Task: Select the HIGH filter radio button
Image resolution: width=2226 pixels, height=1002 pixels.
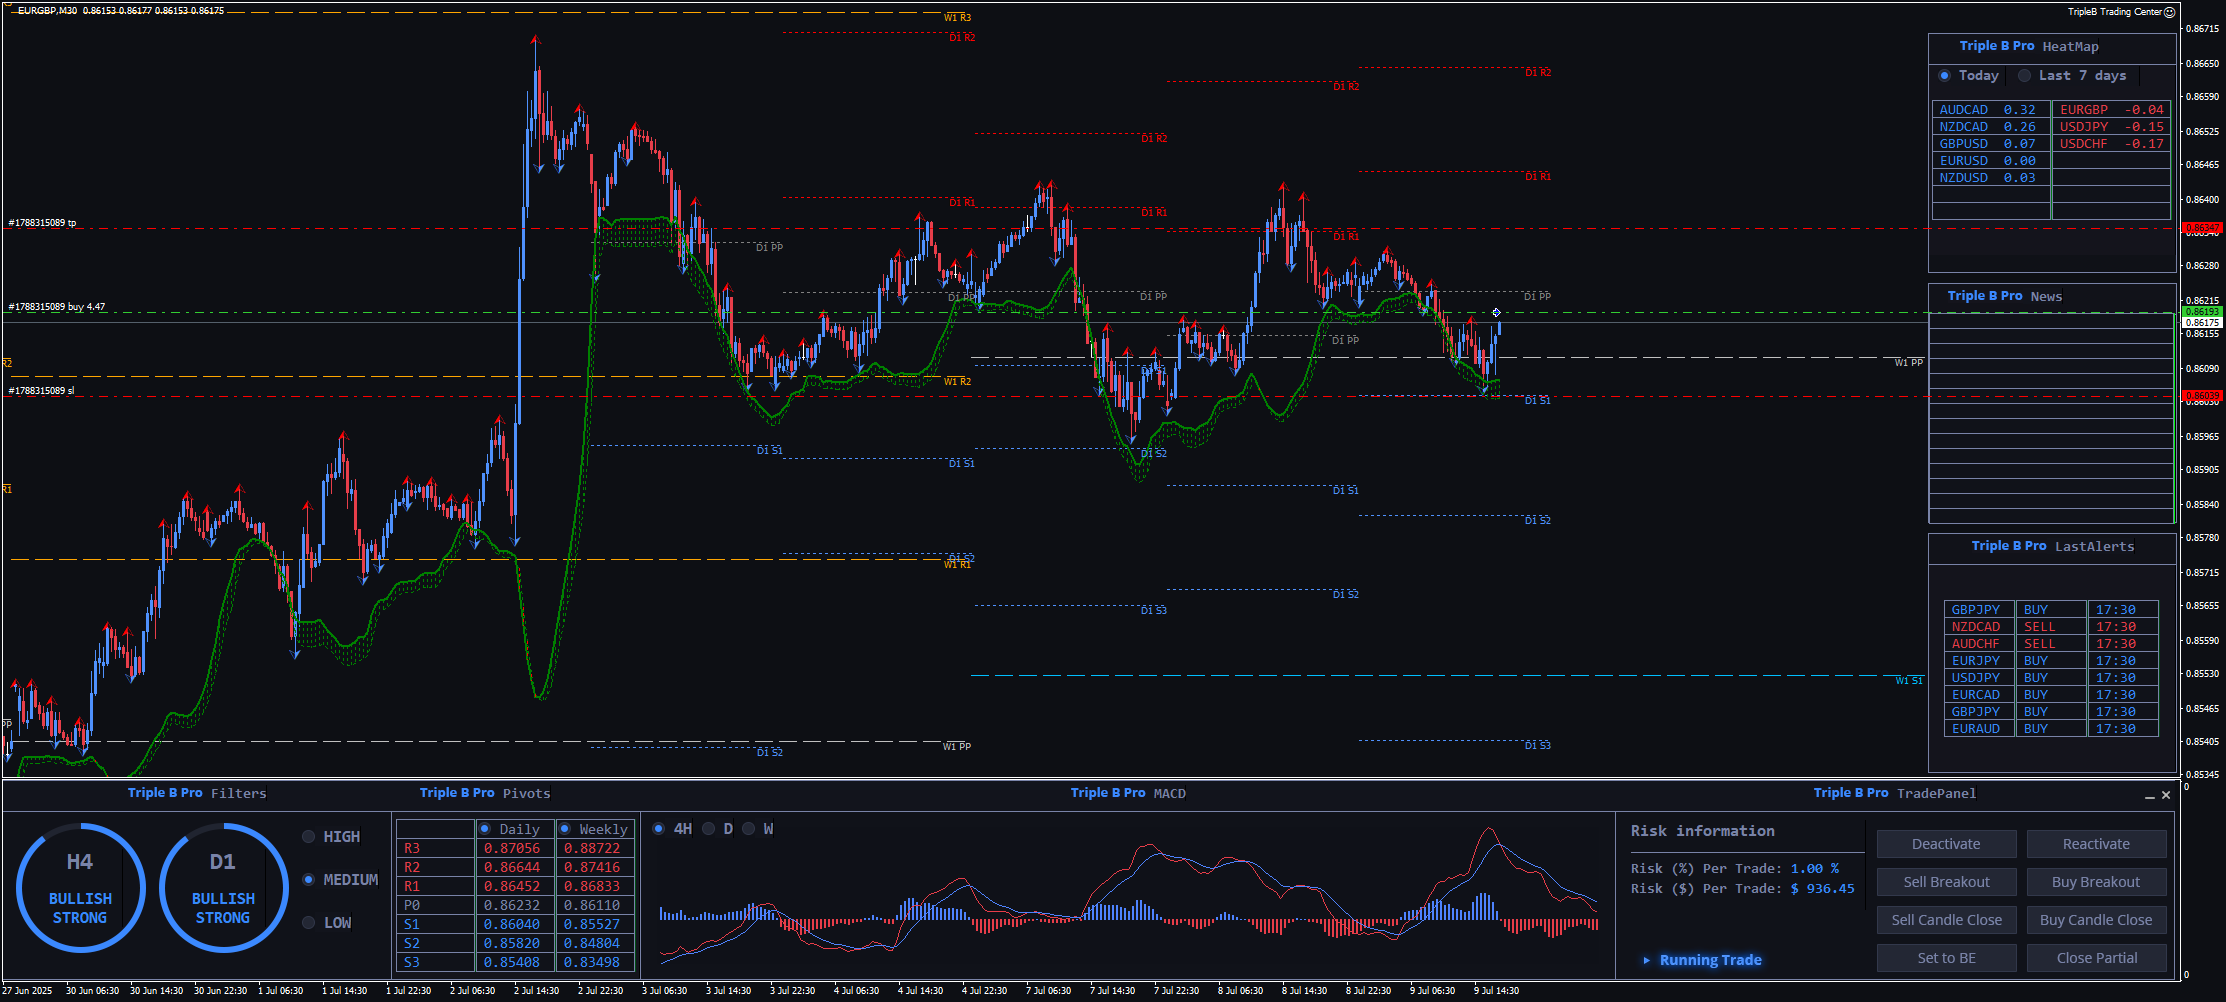Action: (x=309, y=837)
